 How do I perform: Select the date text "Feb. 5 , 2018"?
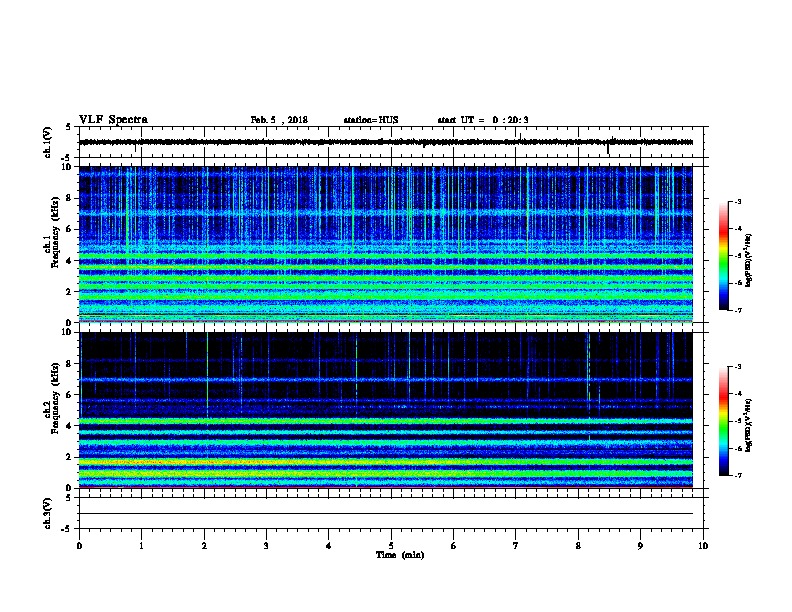279,120
